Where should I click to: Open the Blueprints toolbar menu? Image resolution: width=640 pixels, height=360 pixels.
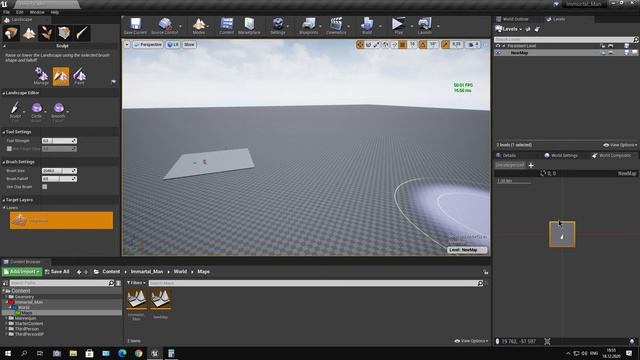click(x=309, y=26)
